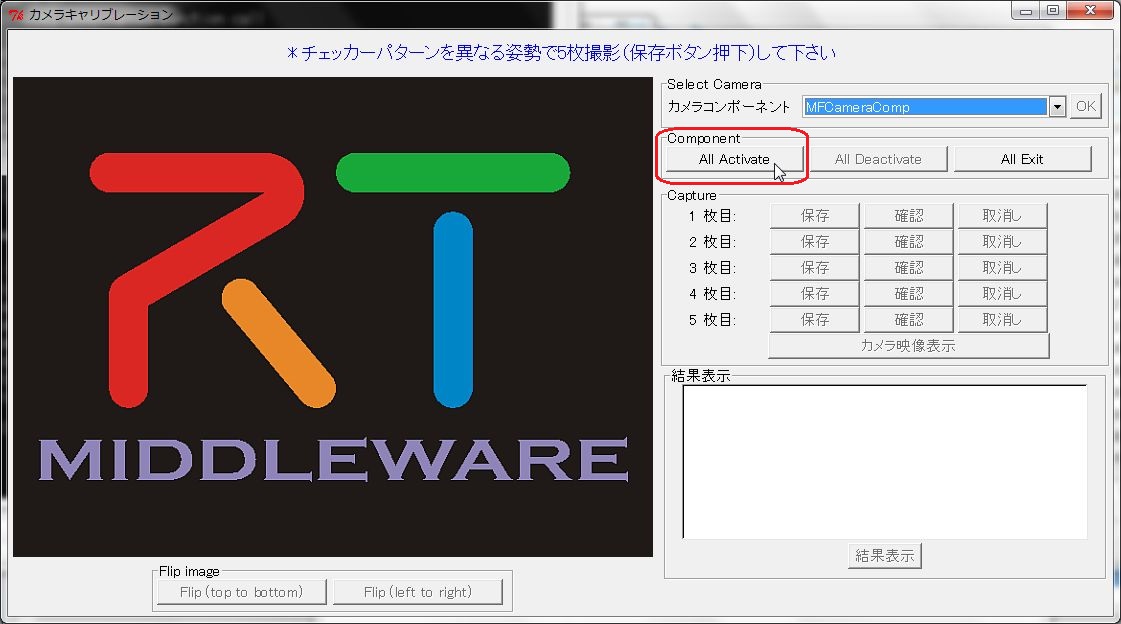Screen dimensions: 1121x624
Task: Cancel the 1st capture with 取消し
Action: [x=1002, y=215]
